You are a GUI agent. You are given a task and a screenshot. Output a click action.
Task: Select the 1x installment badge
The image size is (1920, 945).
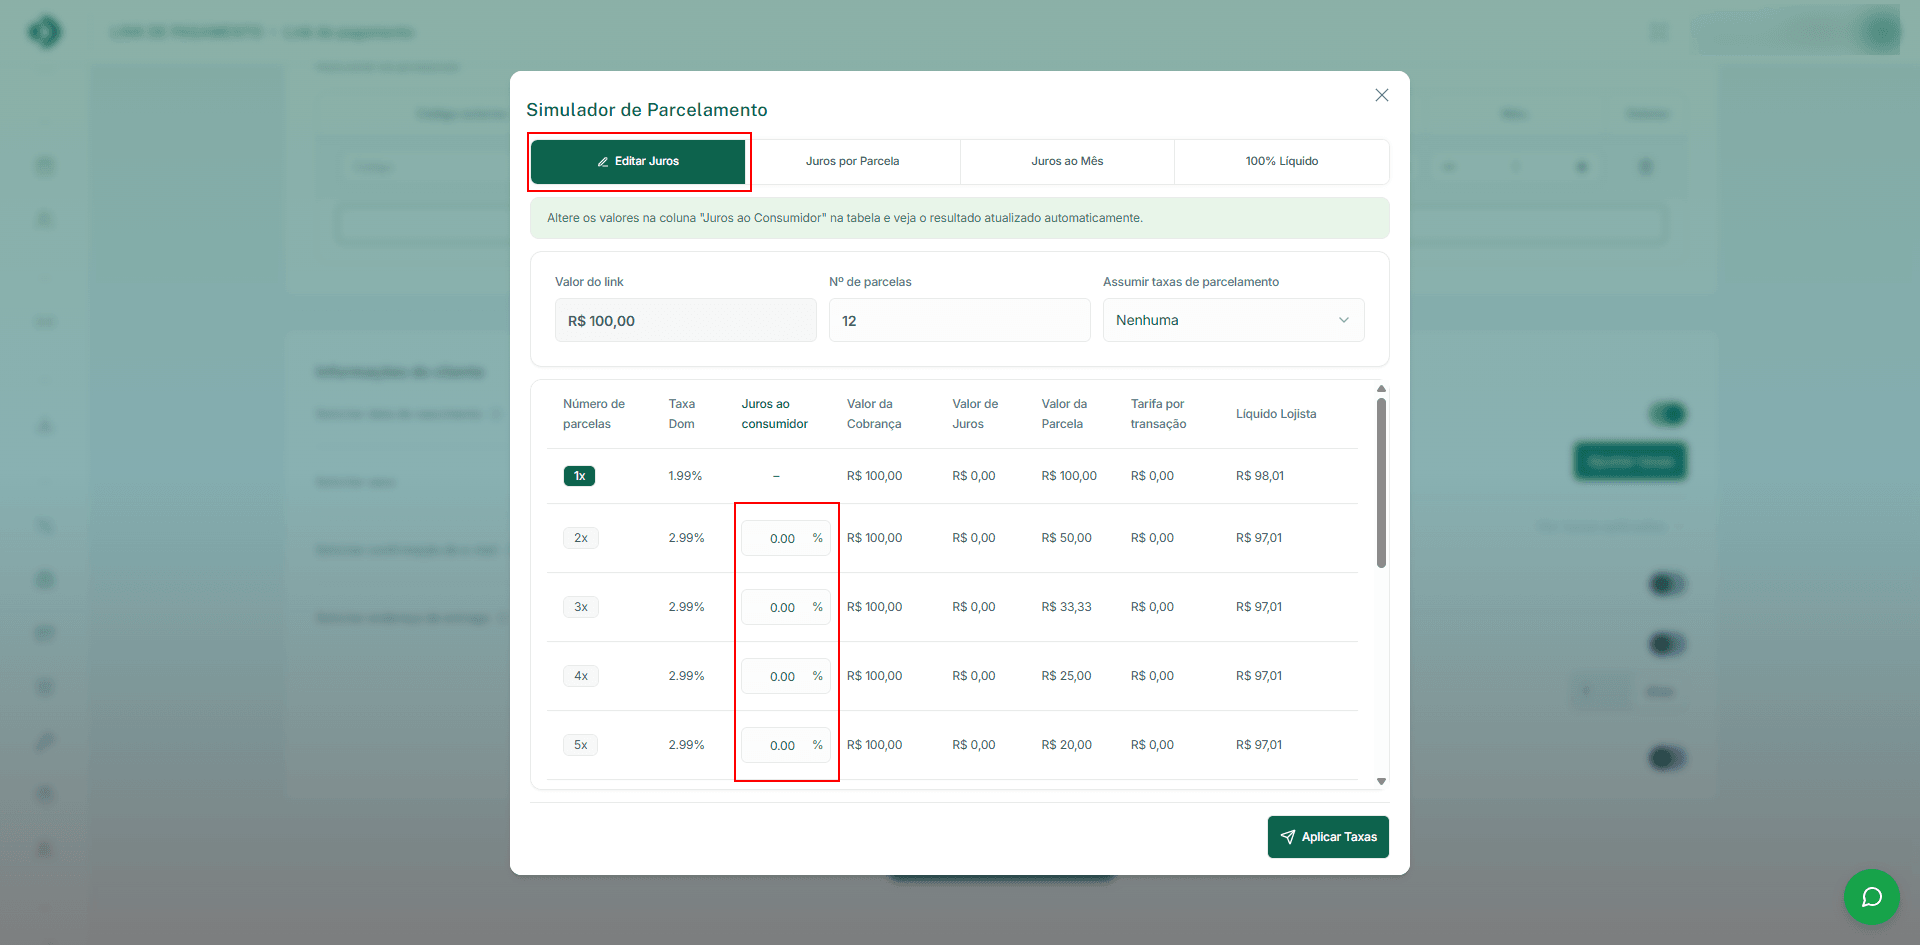click(x=579, y=476)
